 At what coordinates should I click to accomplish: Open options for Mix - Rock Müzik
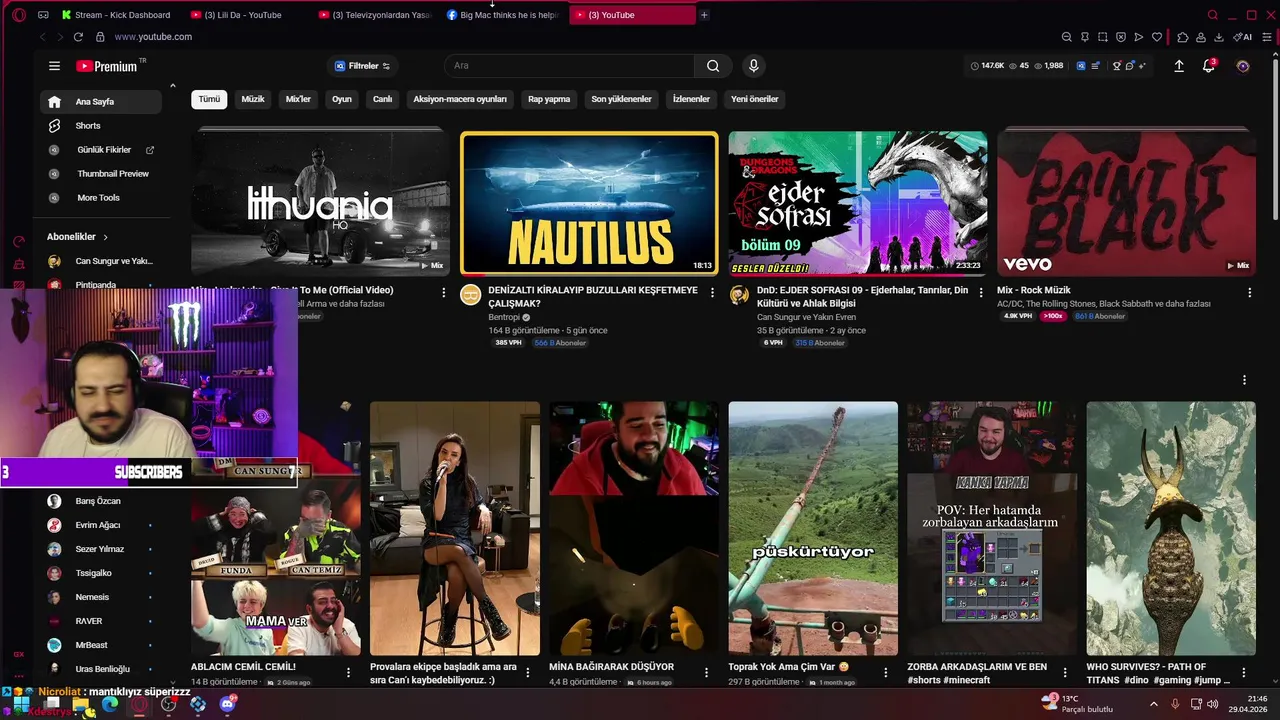[x=1249, y=292]
